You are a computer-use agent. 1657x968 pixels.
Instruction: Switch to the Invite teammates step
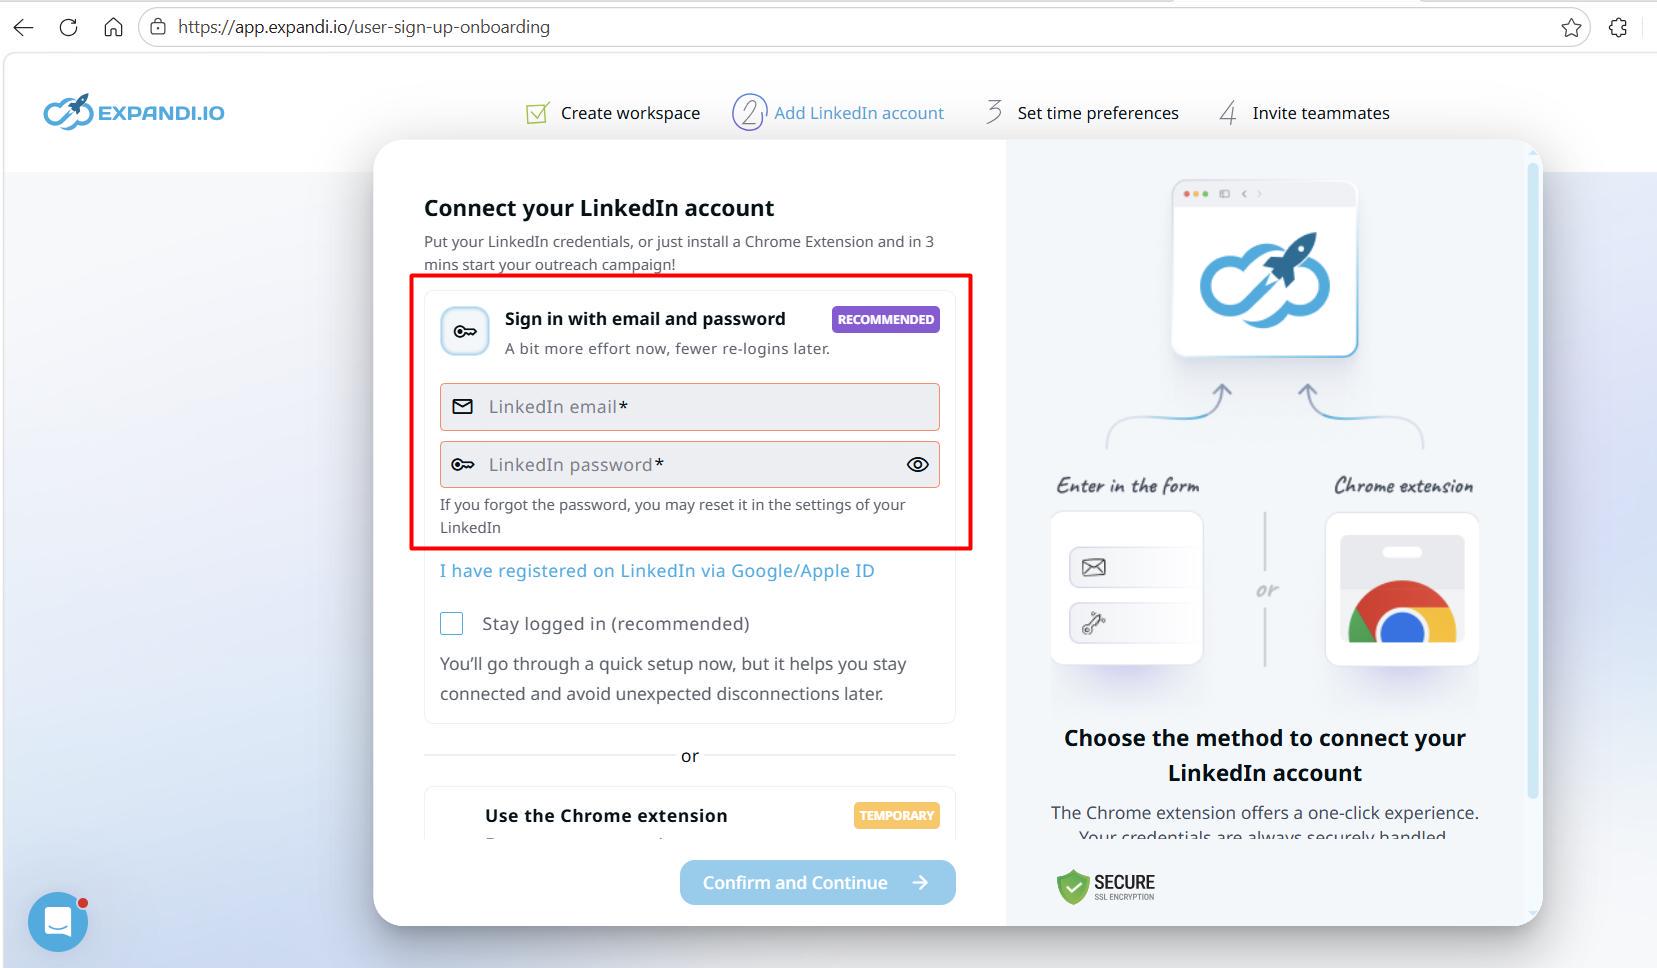point(1319,112)
